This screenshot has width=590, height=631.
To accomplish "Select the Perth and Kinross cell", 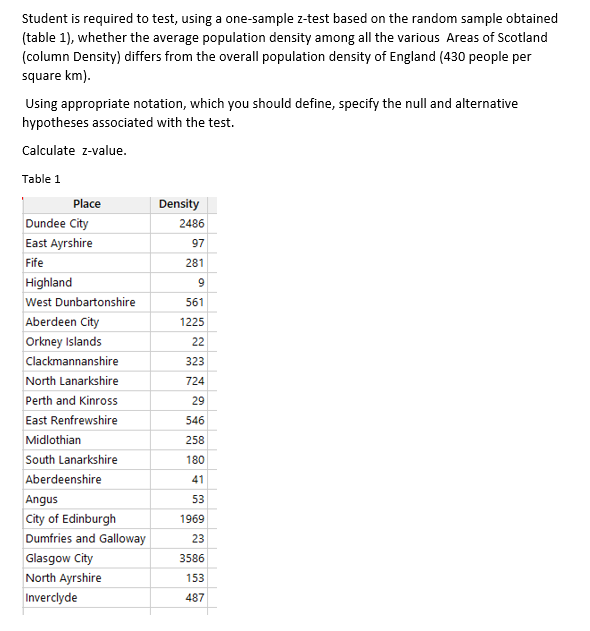I will [x=87, y=401].
